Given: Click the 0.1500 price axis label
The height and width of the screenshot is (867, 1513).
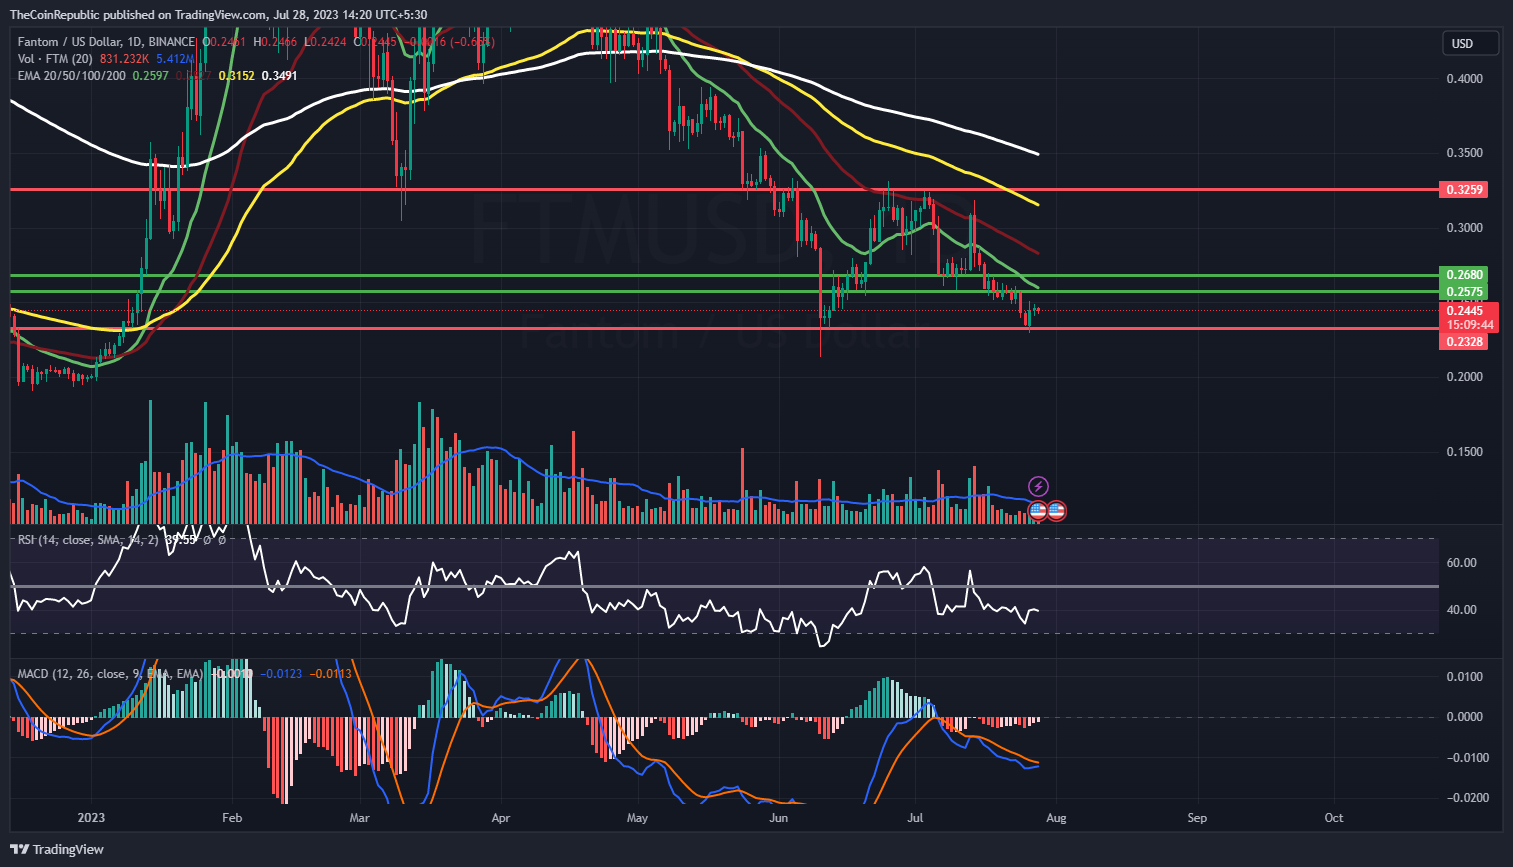Looking at the screenshot, I should pyautogui.click(x=1465, y=452).
